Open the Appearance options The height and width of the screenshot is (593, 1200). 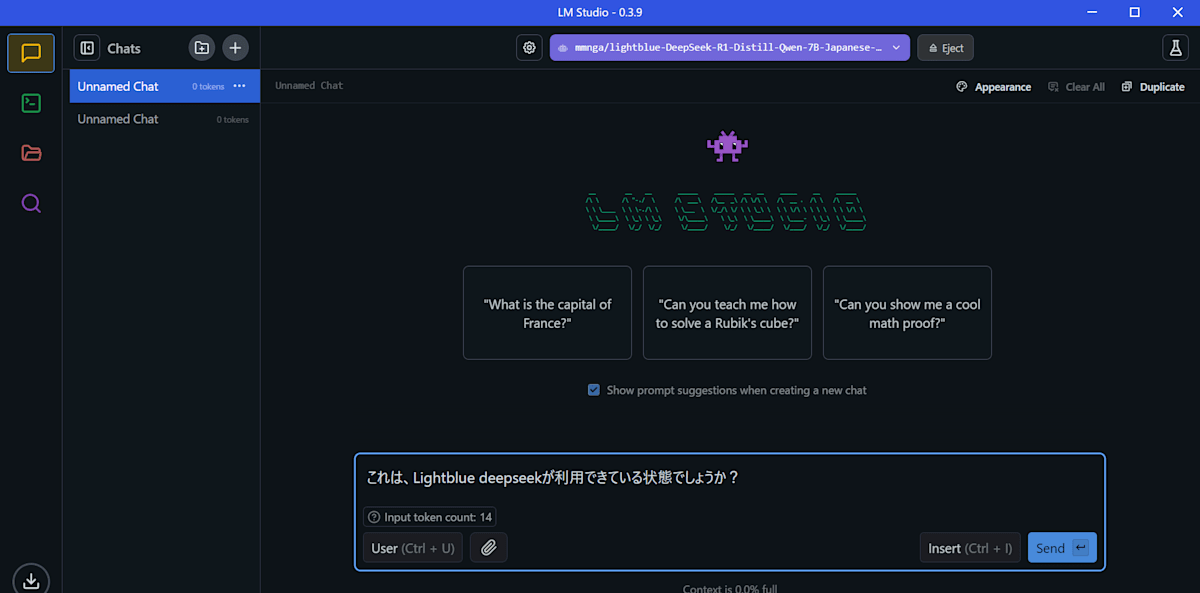pos(993,87)
